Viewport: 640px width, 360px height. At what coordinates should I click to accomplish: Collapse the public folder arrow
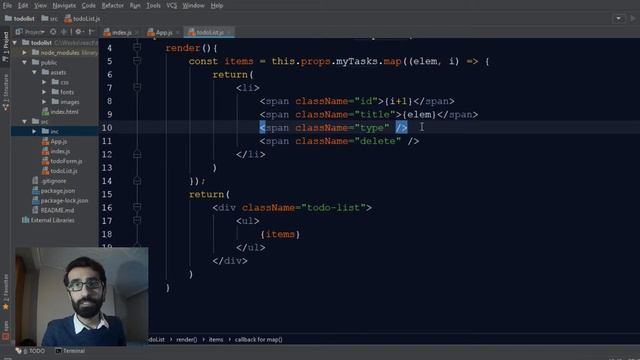coord(24,62)
